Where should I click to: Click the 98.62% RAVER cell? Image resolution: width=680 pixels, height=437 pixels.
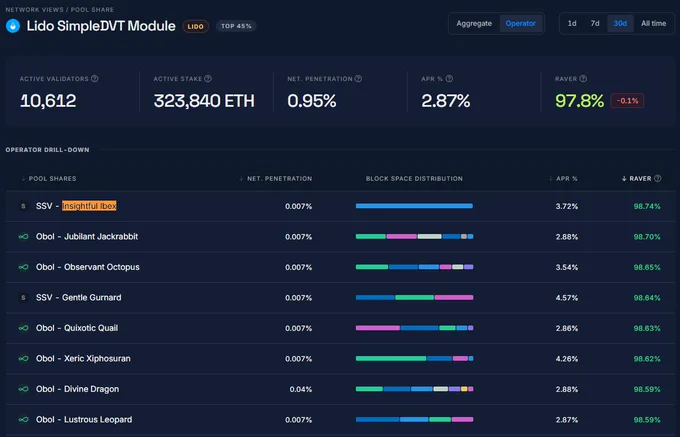coord(647,359)
